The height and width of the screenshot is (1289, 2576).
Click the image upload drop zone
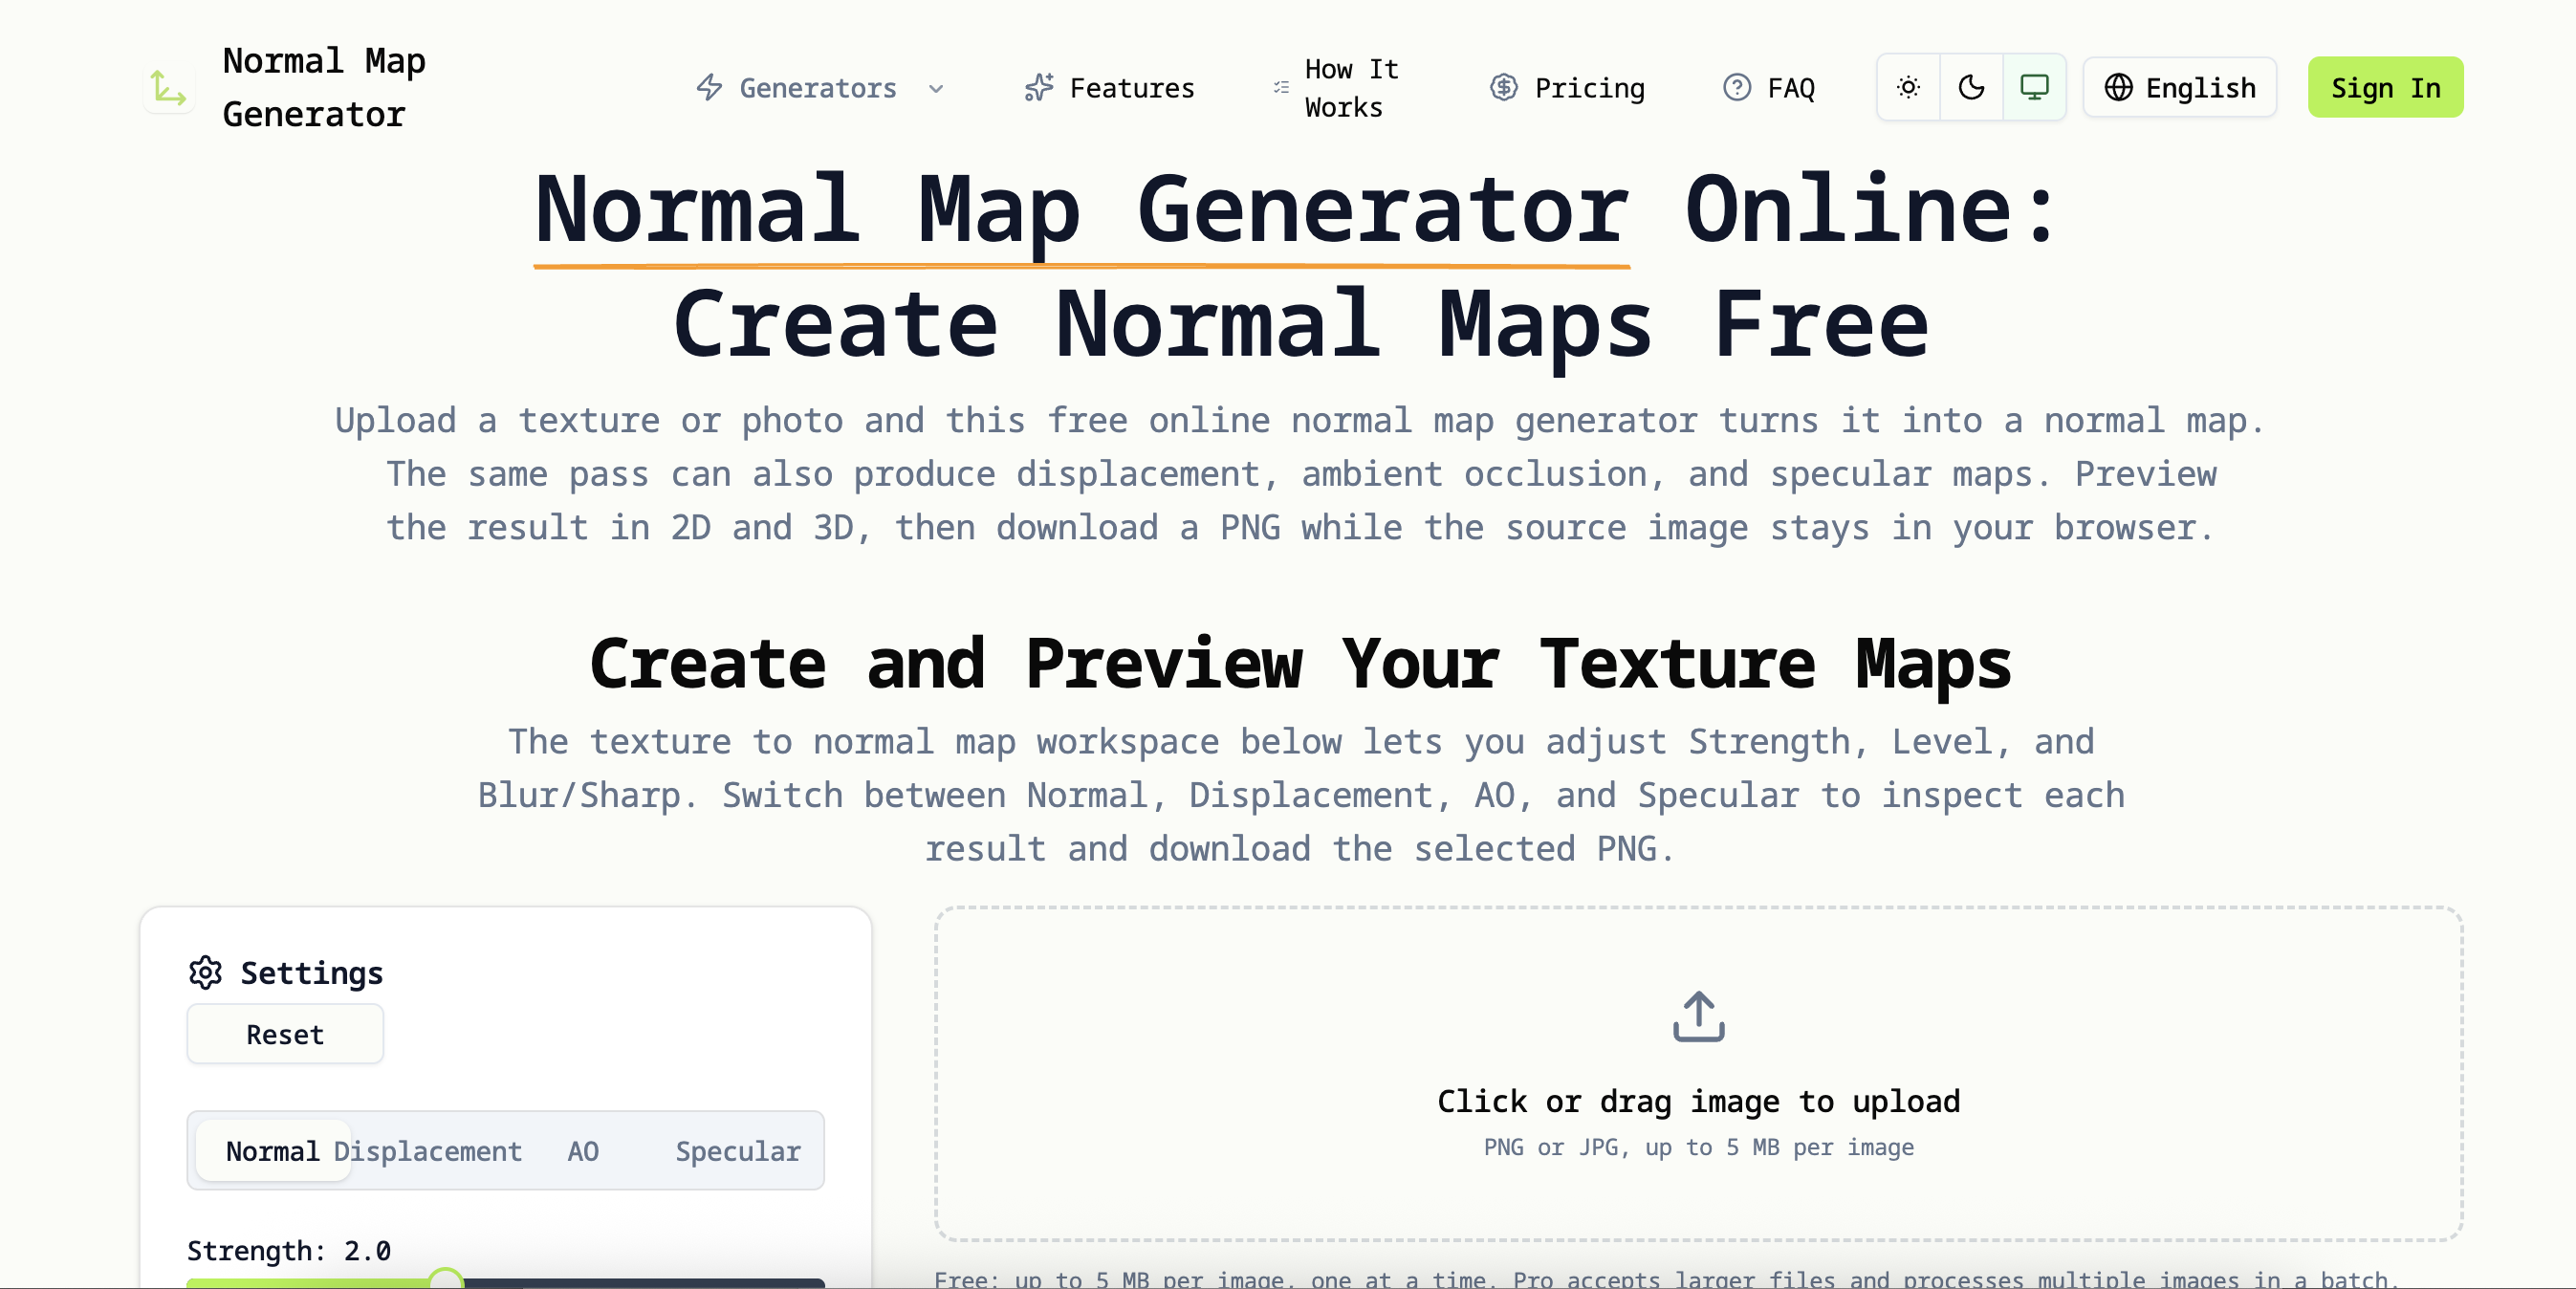[1698, 1074]
